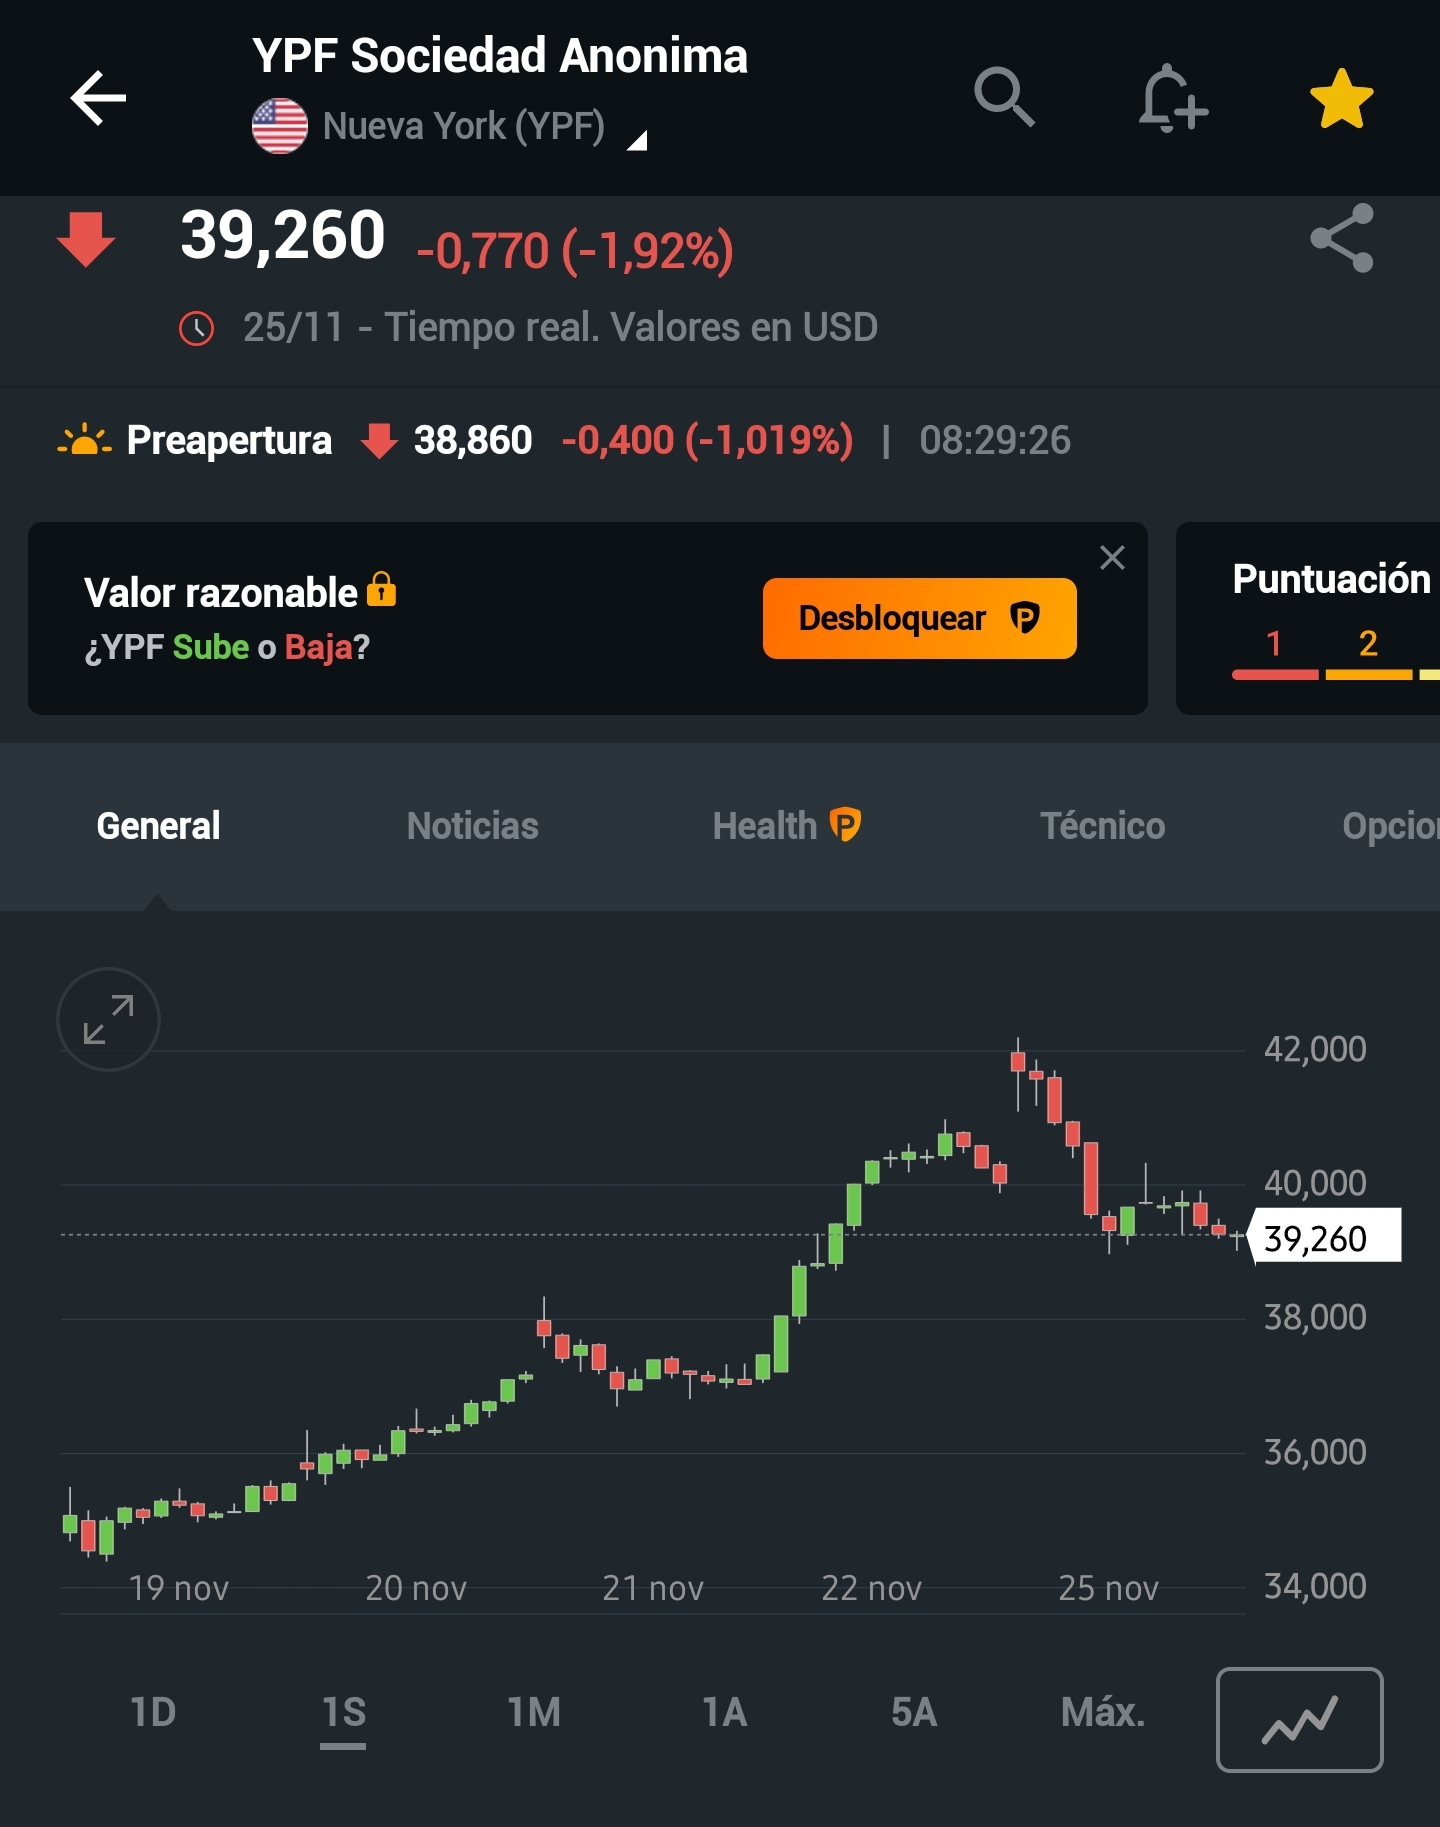1440x1827 pixels.
Task: Open the search magnifier icon
Action: click(x=1004, y=98)
